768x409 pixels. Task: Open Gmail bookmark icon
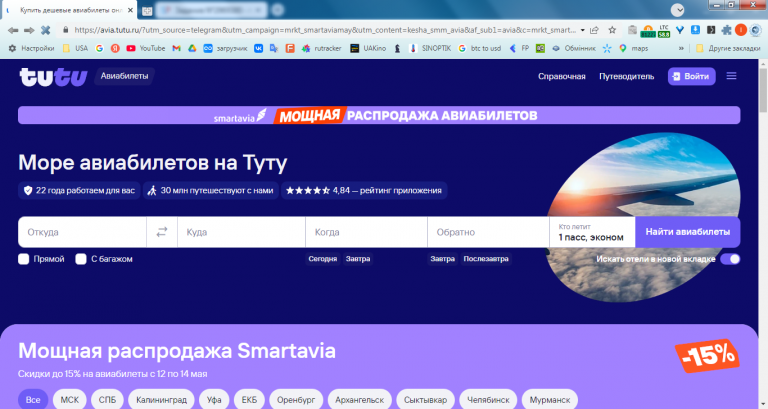(177, 48)
